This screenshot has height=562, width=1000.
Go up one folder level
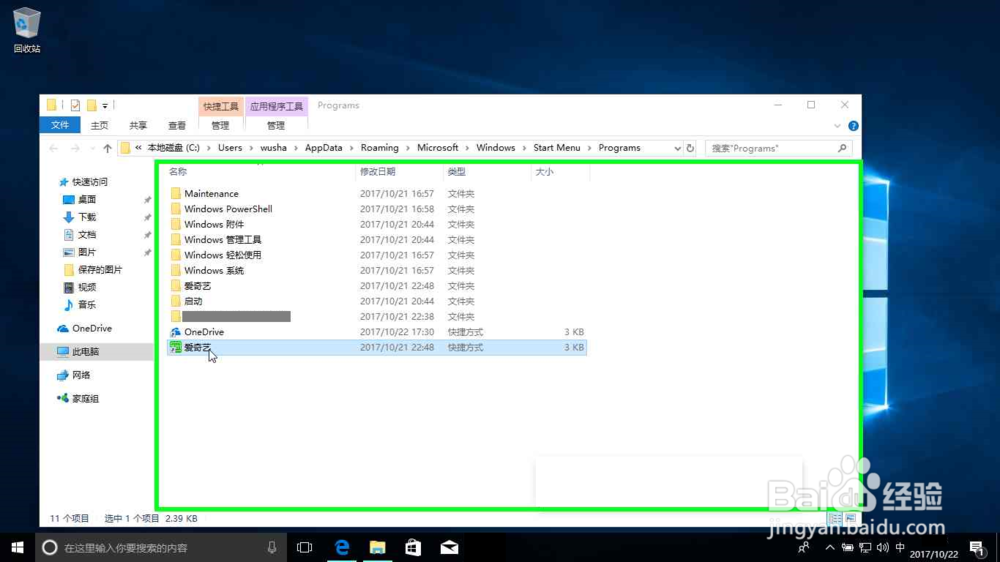pos(107,148)
